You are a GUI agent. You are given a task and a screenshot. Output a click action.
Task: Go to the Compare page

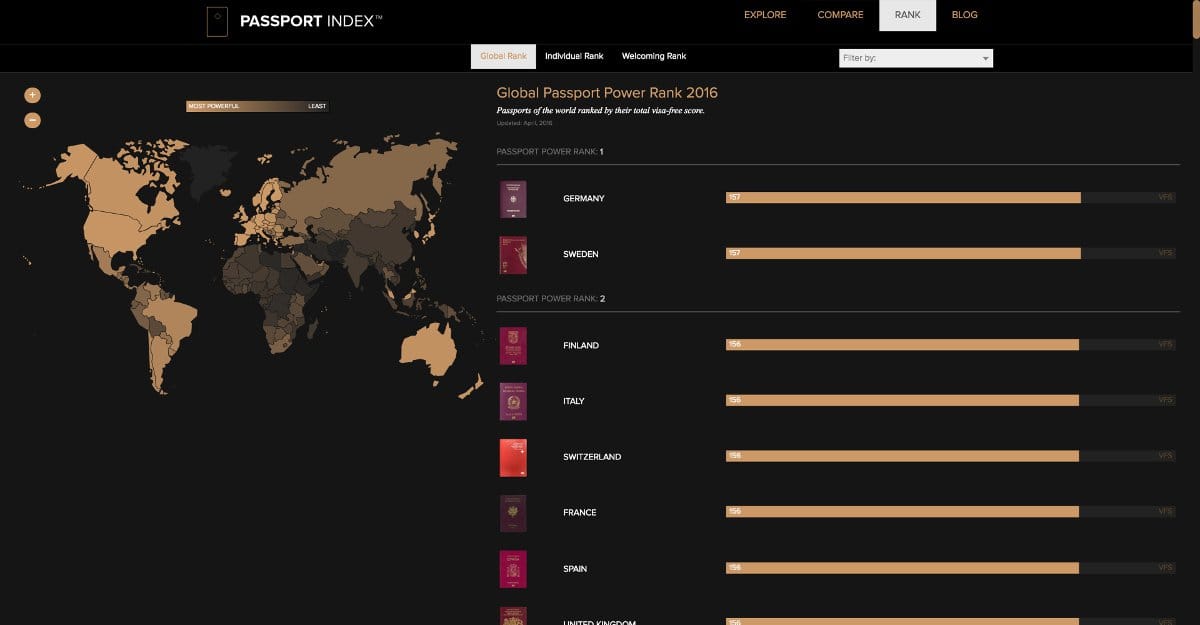tap(840, 15)
